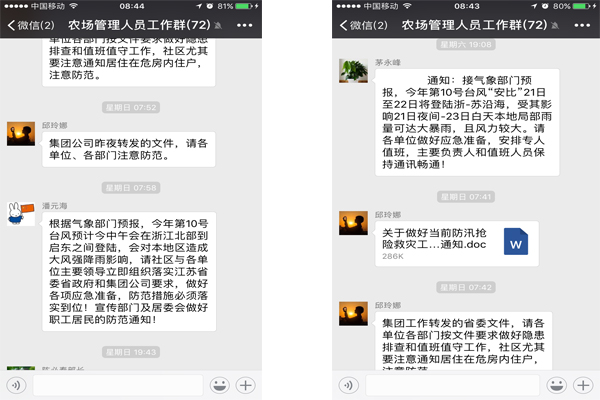Viewport: 600px width, 400px height.
Task: Go back to 微信(2) in left chat
Action: coord(31,25)
